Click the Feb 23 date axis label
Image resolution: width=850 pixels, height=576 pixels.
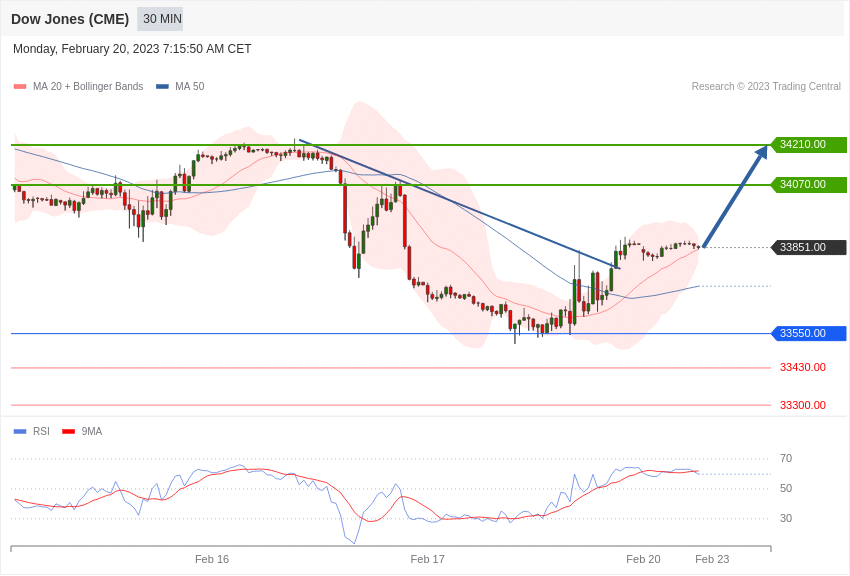tap(712, 559)
